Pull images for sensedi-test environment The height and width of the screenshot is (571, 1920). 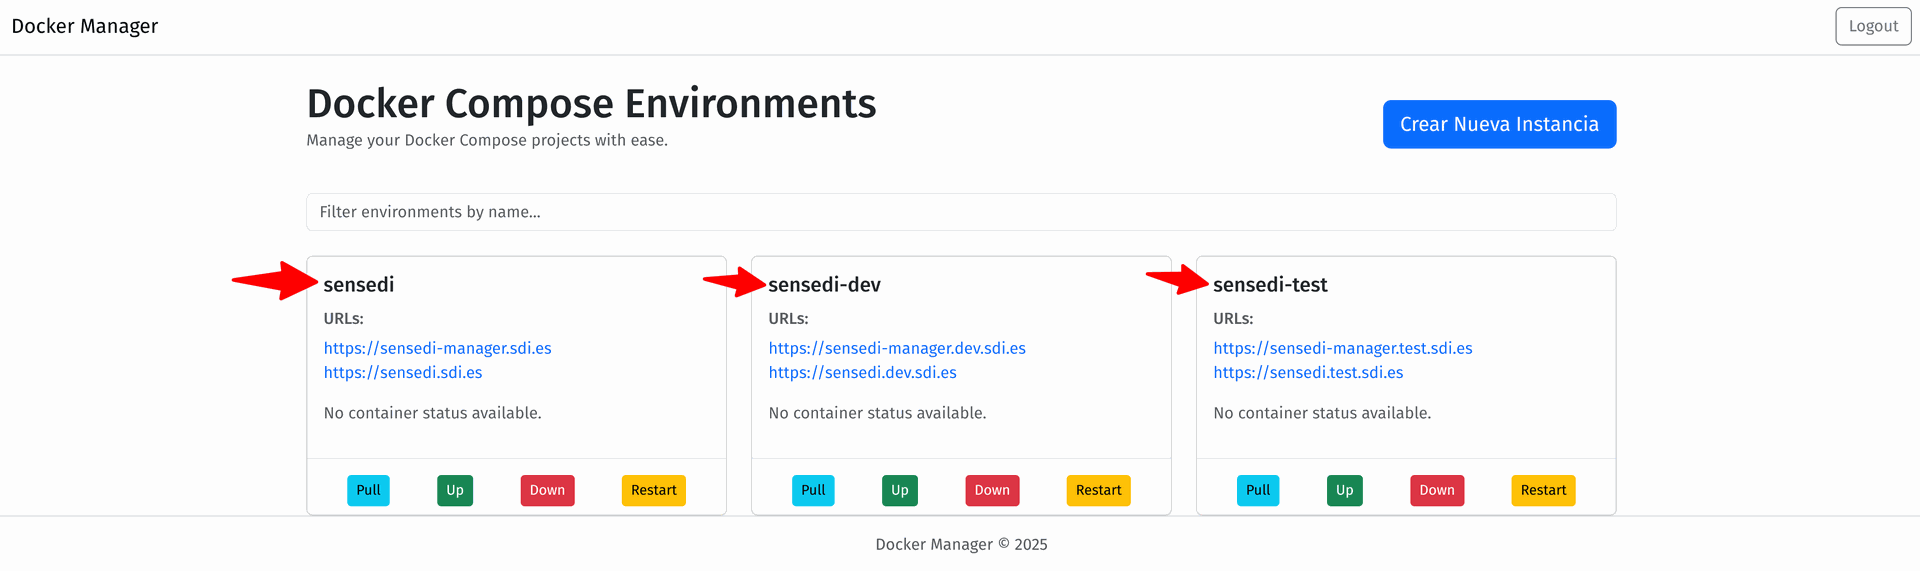(x=1258, y=490)
